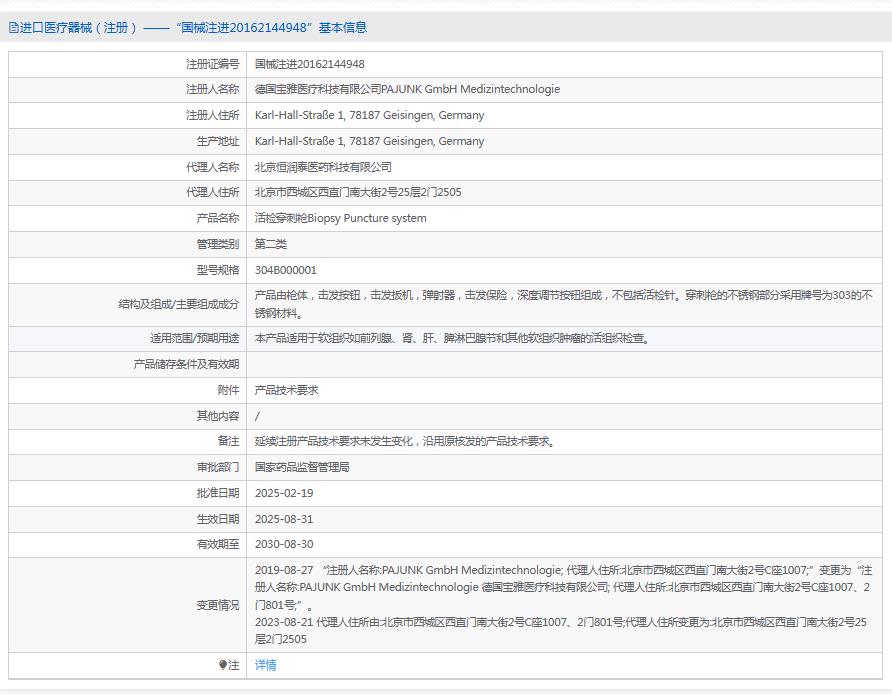The image size is (892, 695).
Task: Click the document icon before 进口医疗器械（注册）
Action: (14, 28)
